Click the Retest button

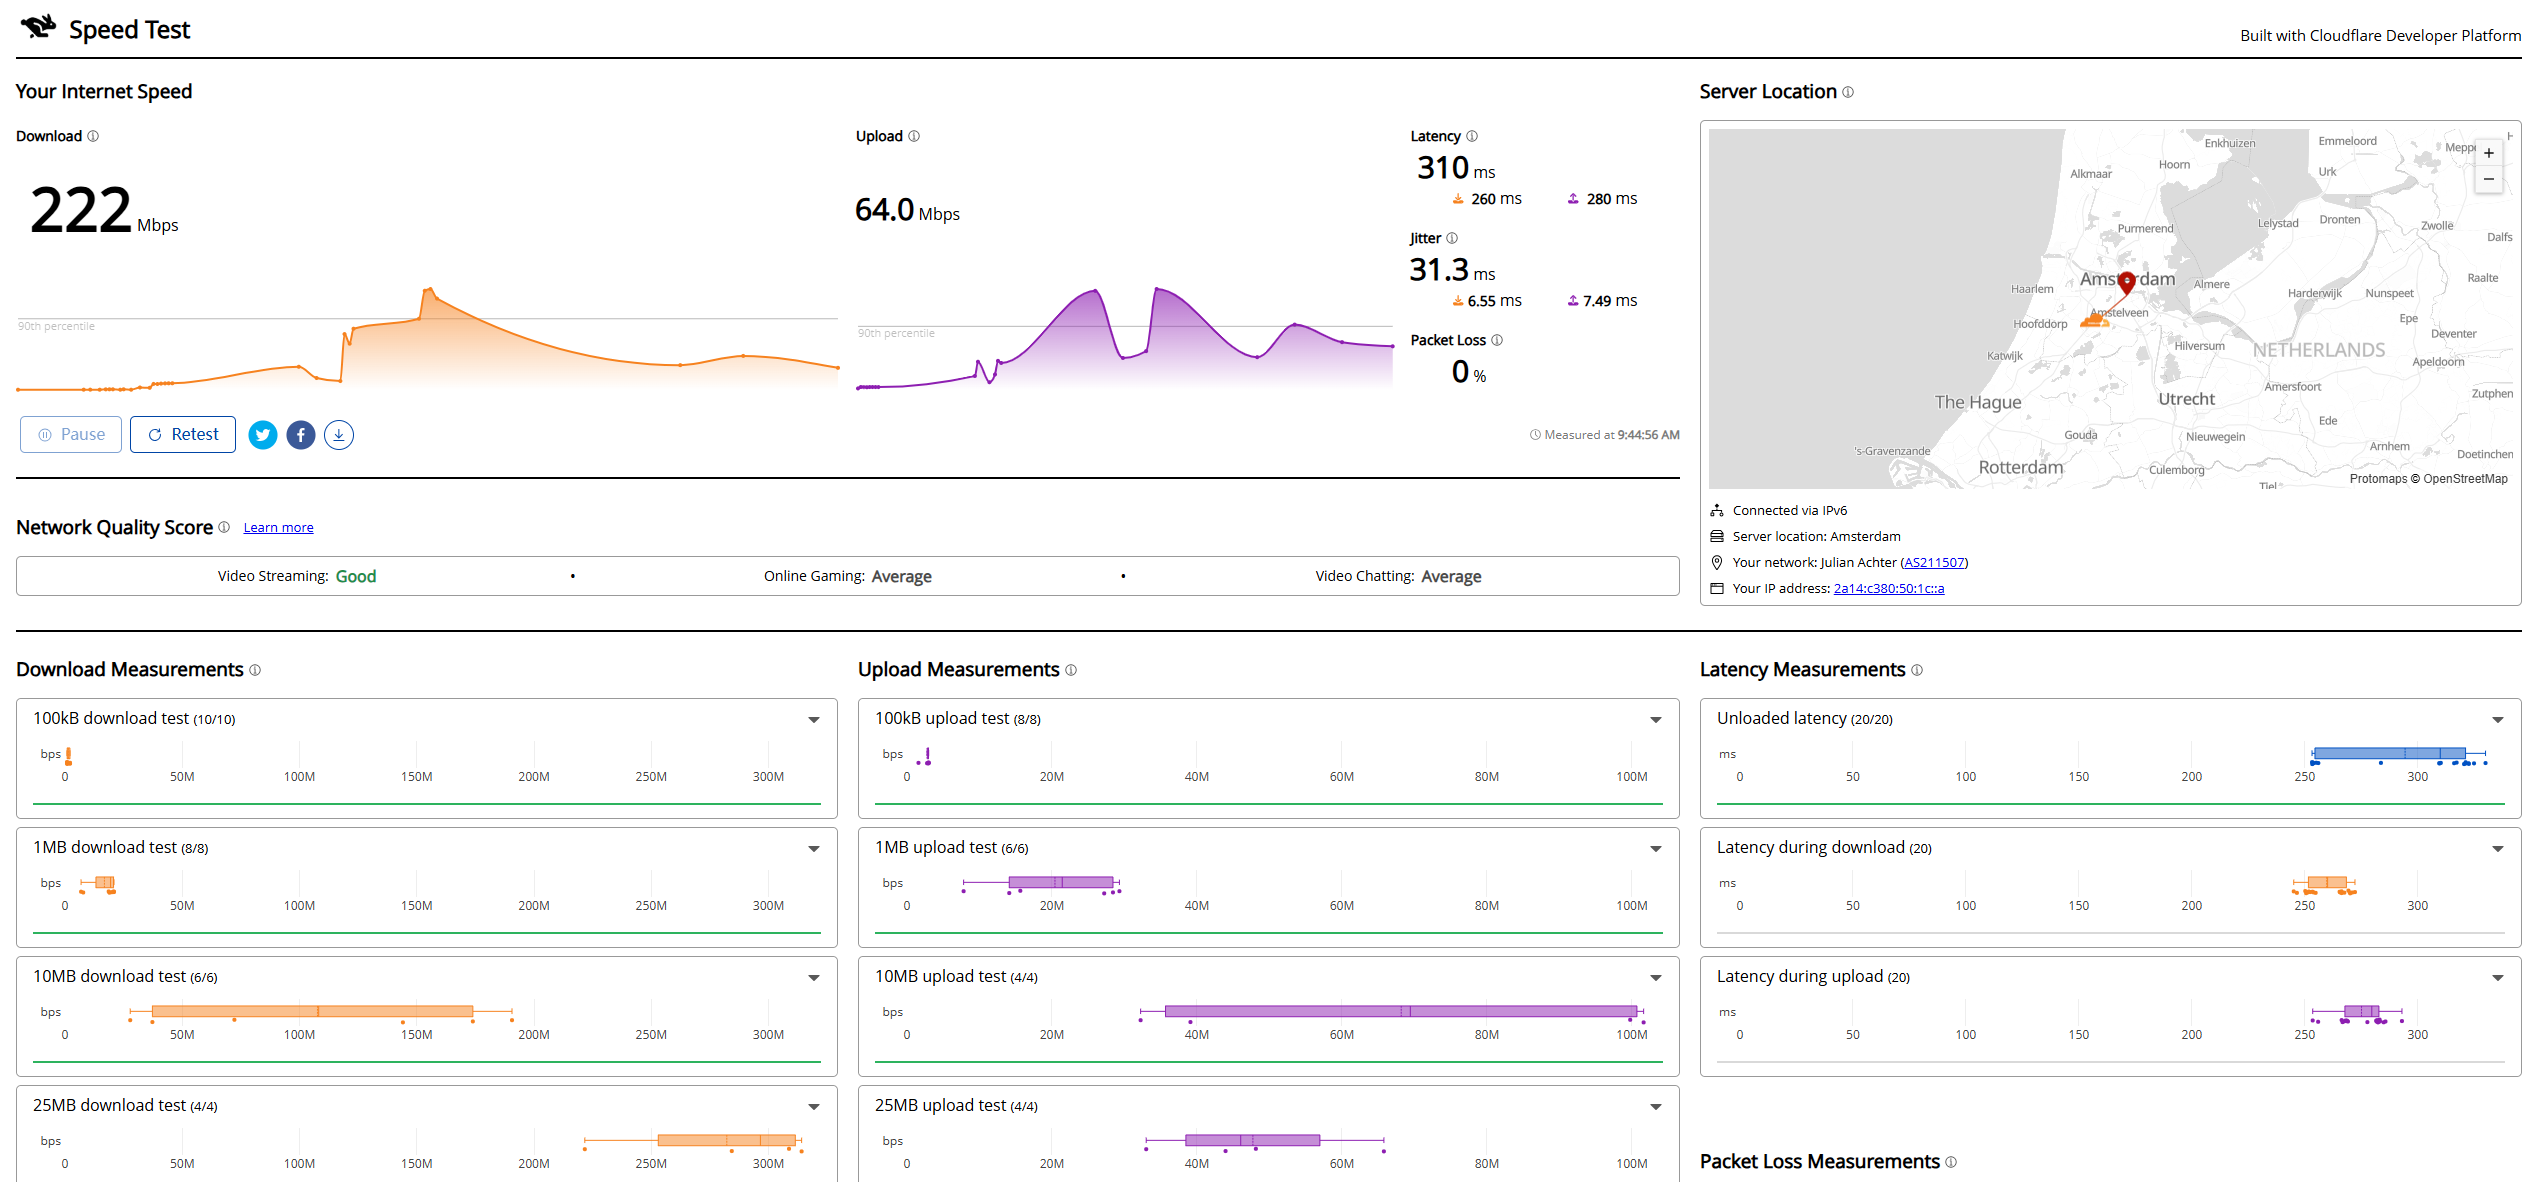pyautogui.click(x=183, y=435)
